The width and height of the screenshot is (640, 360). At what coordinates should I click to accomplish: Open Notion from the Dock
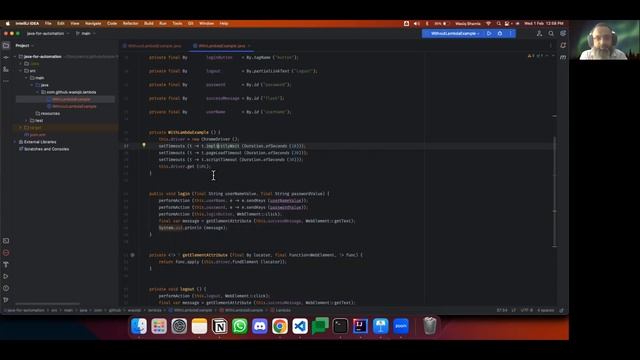coord(220,326)
